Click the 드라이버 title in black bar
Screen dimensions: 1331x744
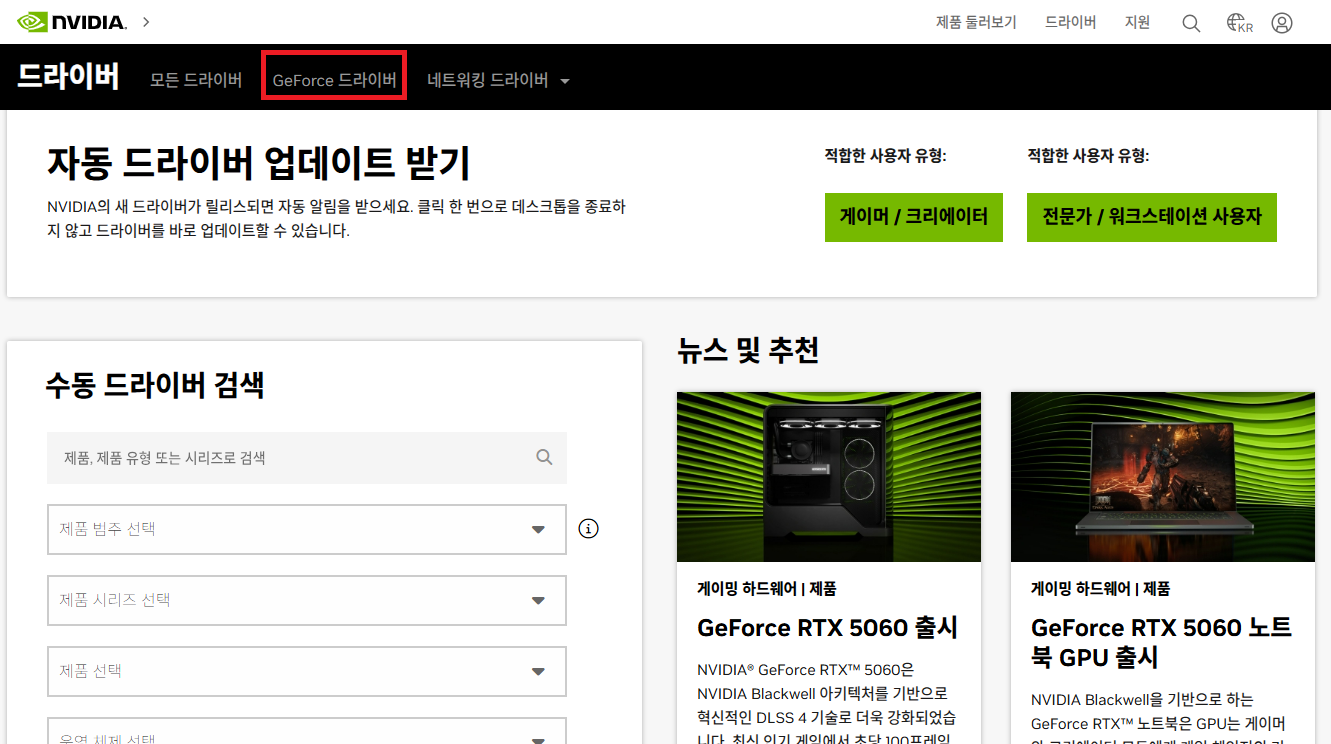[x=69, y=76]
